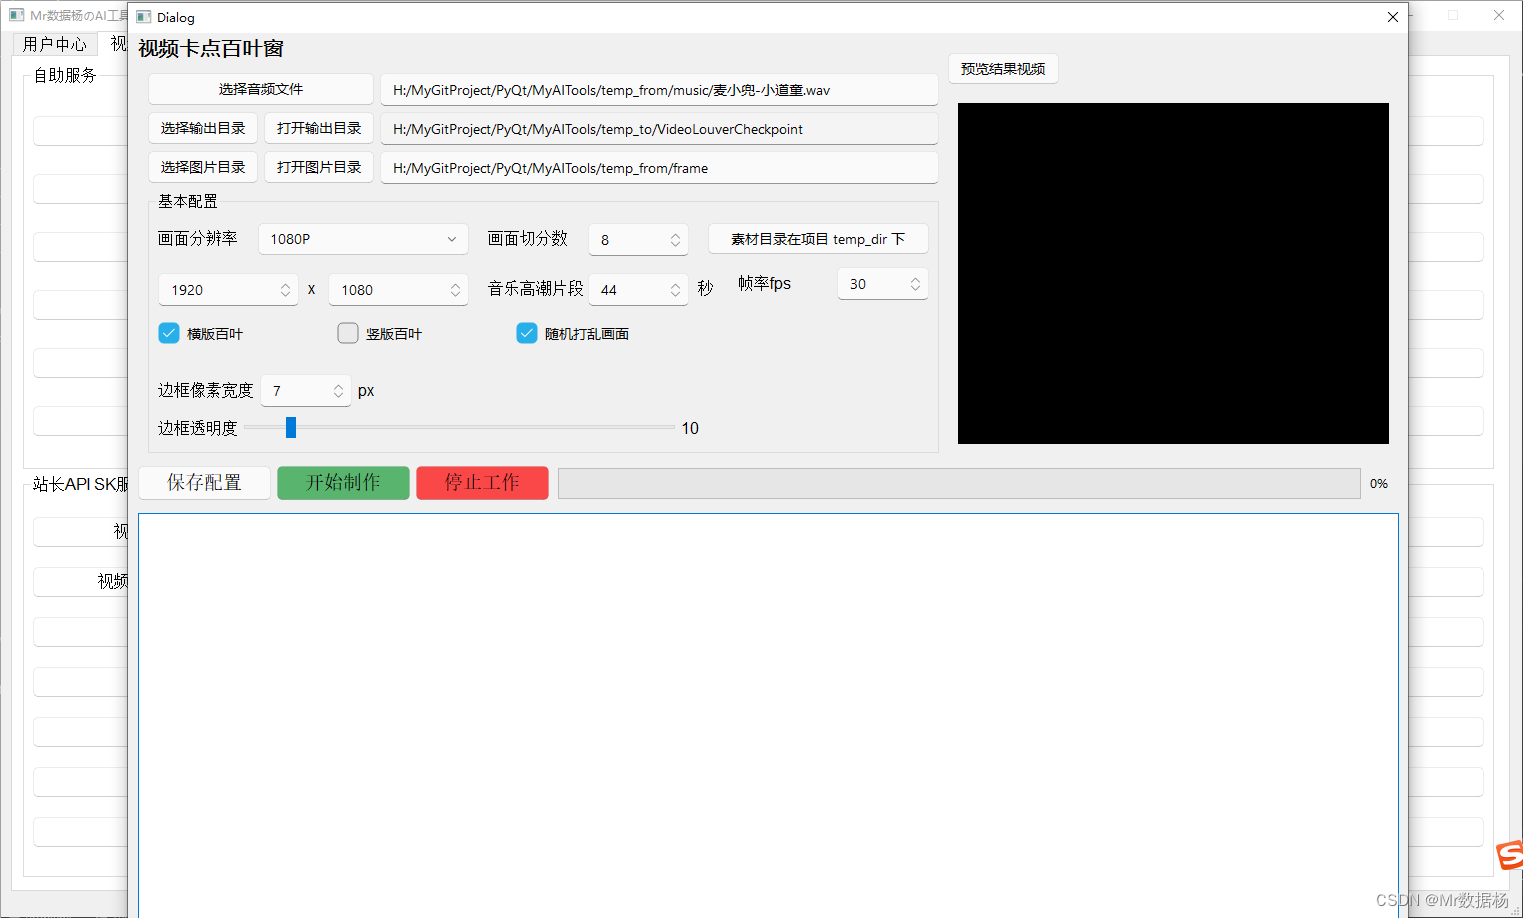Open image folder with 打开图片目录
1523x918 pixels.
[x=319, y=167]
